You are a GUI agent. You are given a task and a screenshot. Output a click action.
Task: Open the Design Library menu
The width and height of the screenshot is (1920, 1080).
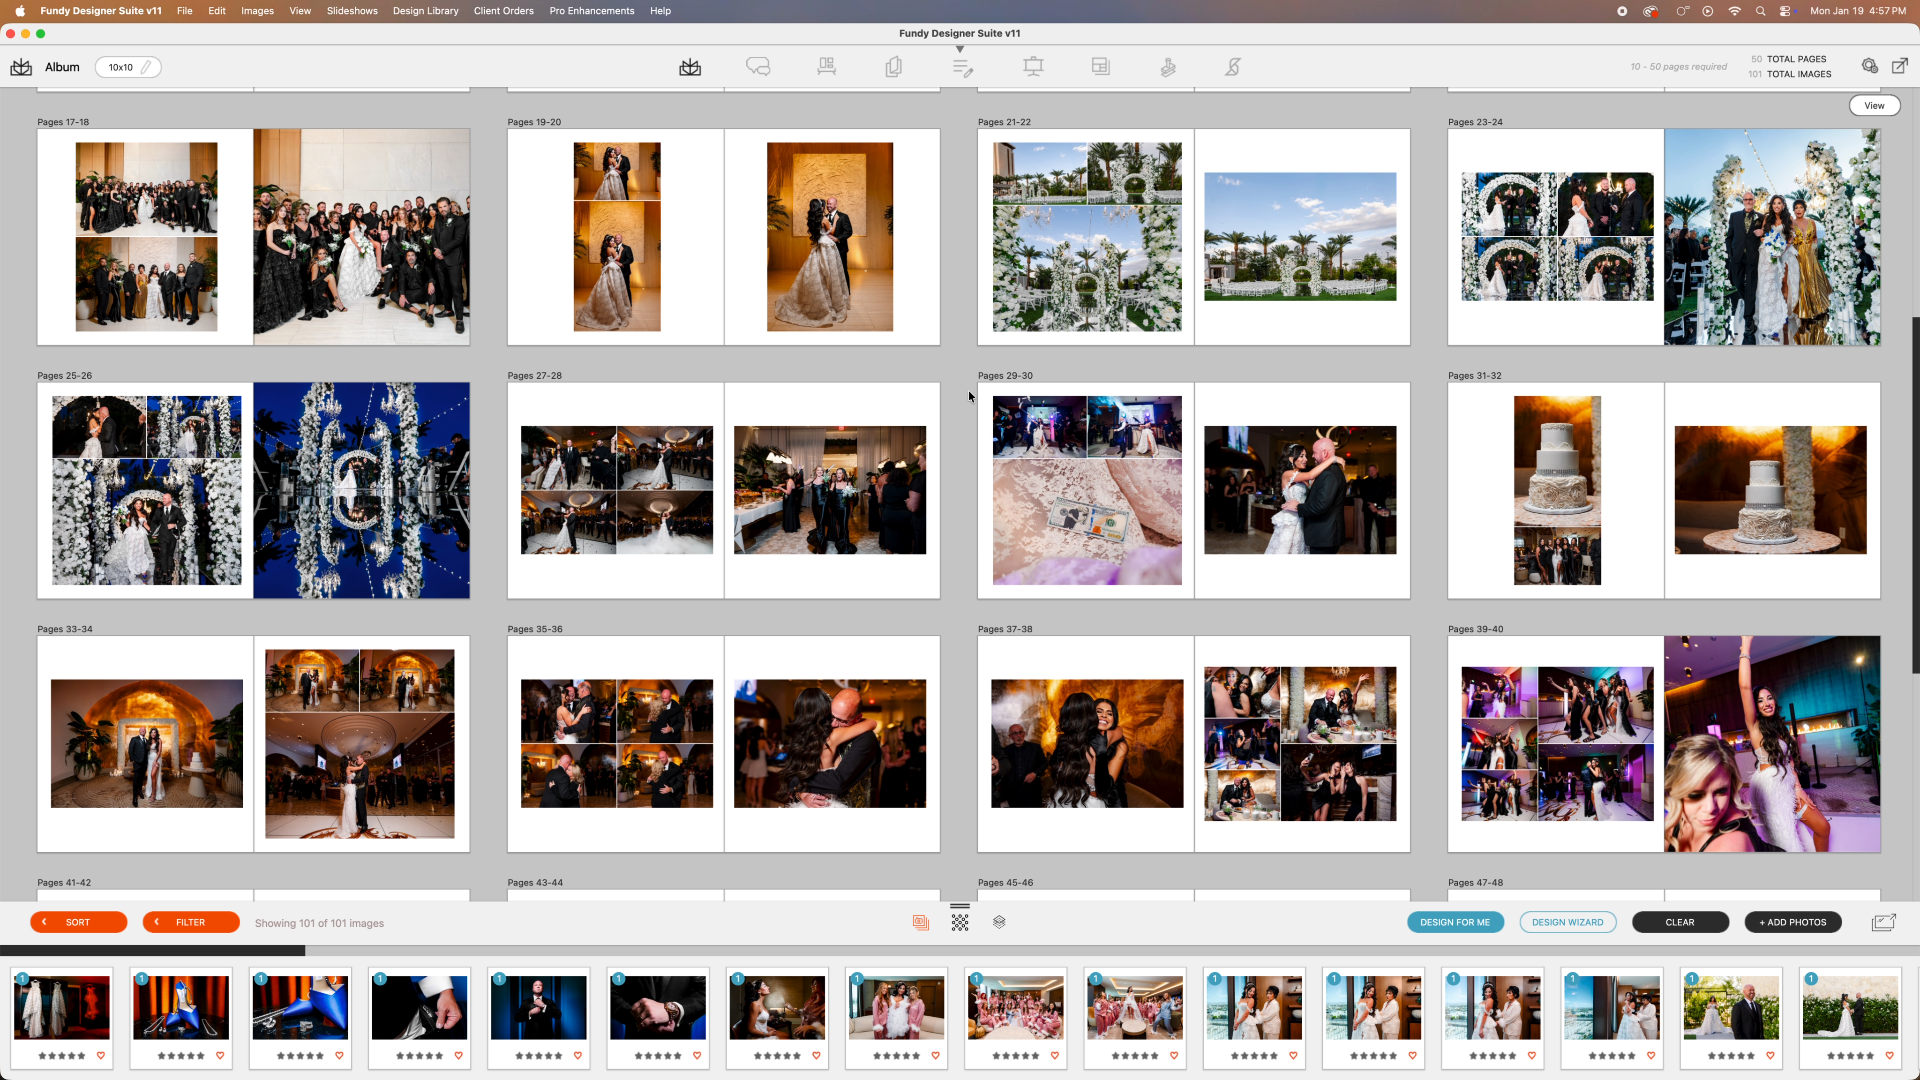click(x=425, y=11)
